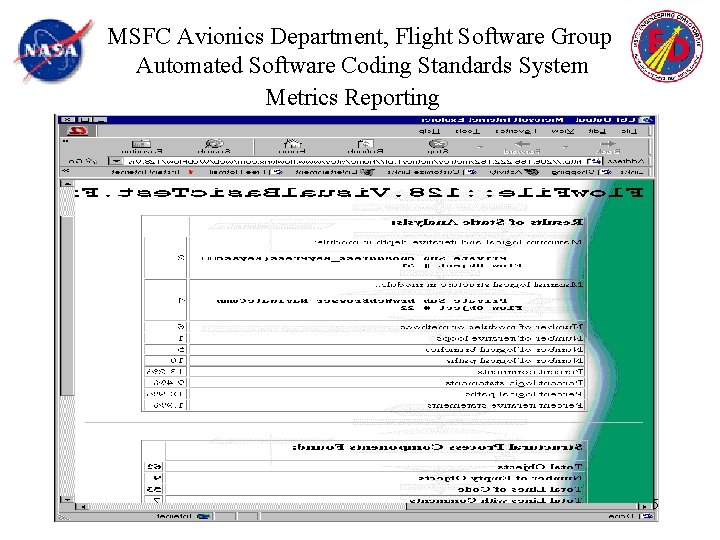Click the 'Total Lines with Comments' row label
720x540 pixels.
click(496, 500)
